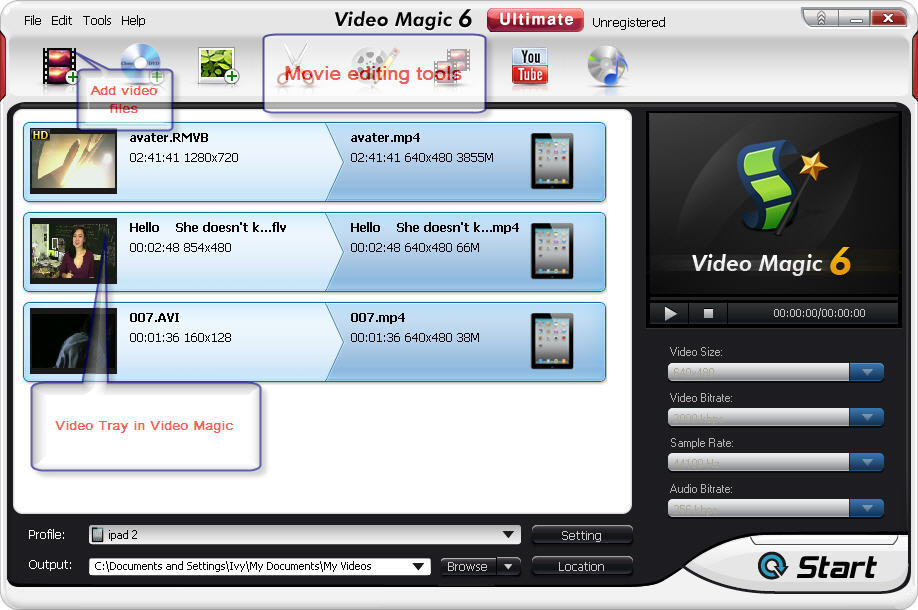Expand the arrow next to Browse
Viewport: 918px width, 610px height.
(508, 566)
